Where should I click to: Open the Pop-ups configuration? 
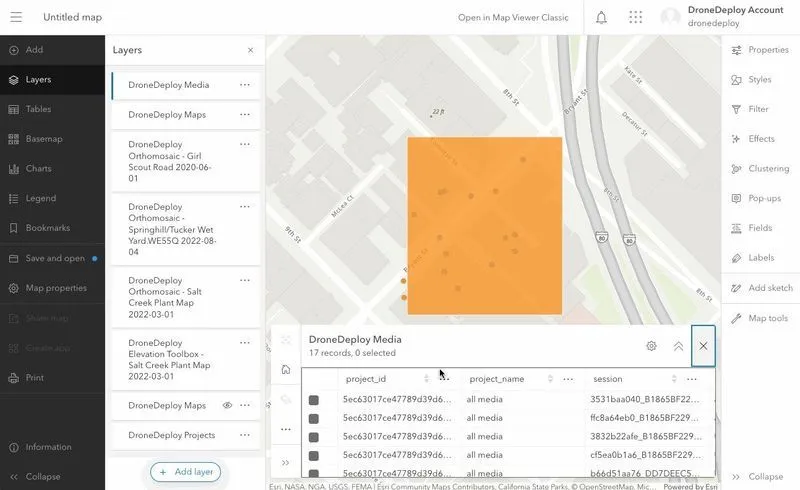pos(756,198)
